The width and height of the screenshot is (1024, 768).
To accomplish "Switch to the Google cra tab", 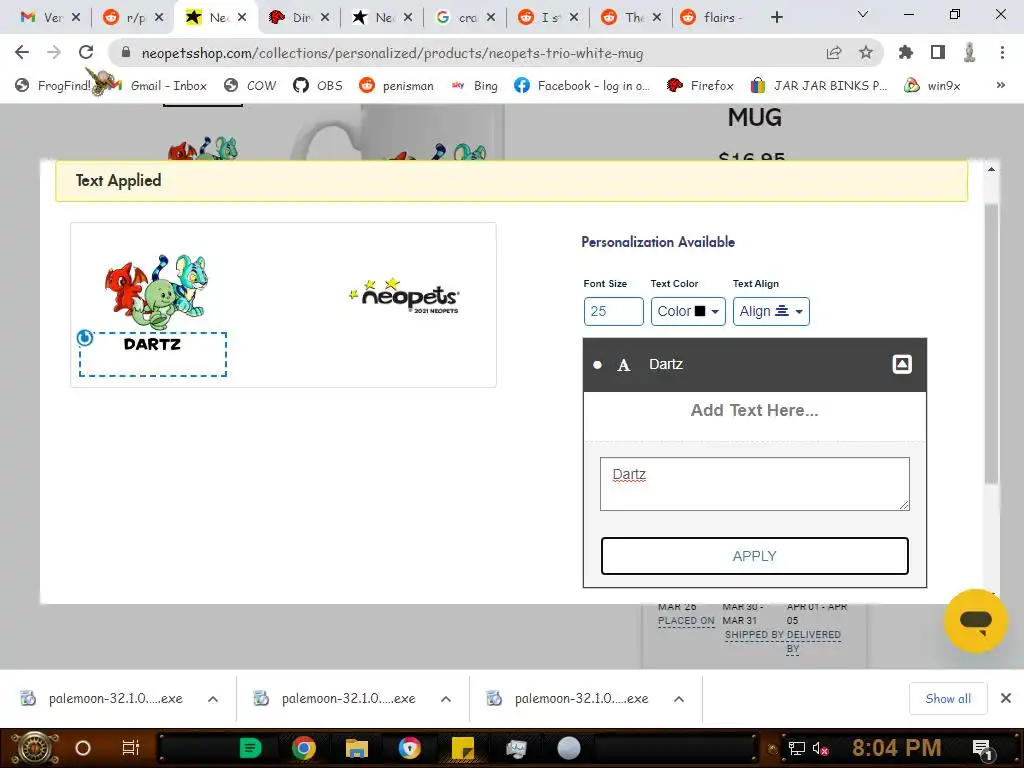I will pos(456,18).
